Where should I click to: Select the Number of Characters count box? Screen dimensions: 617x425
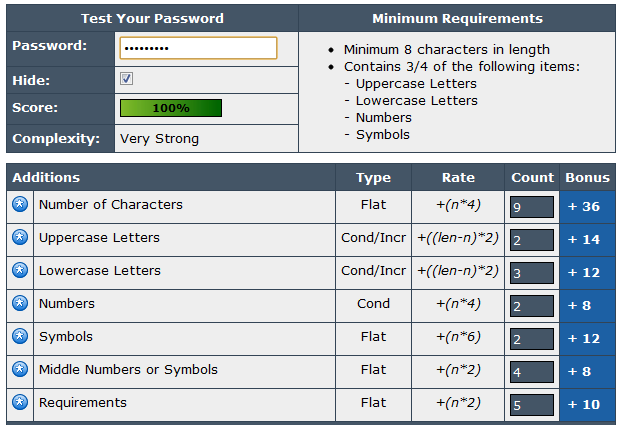click(x=532, y=207)
